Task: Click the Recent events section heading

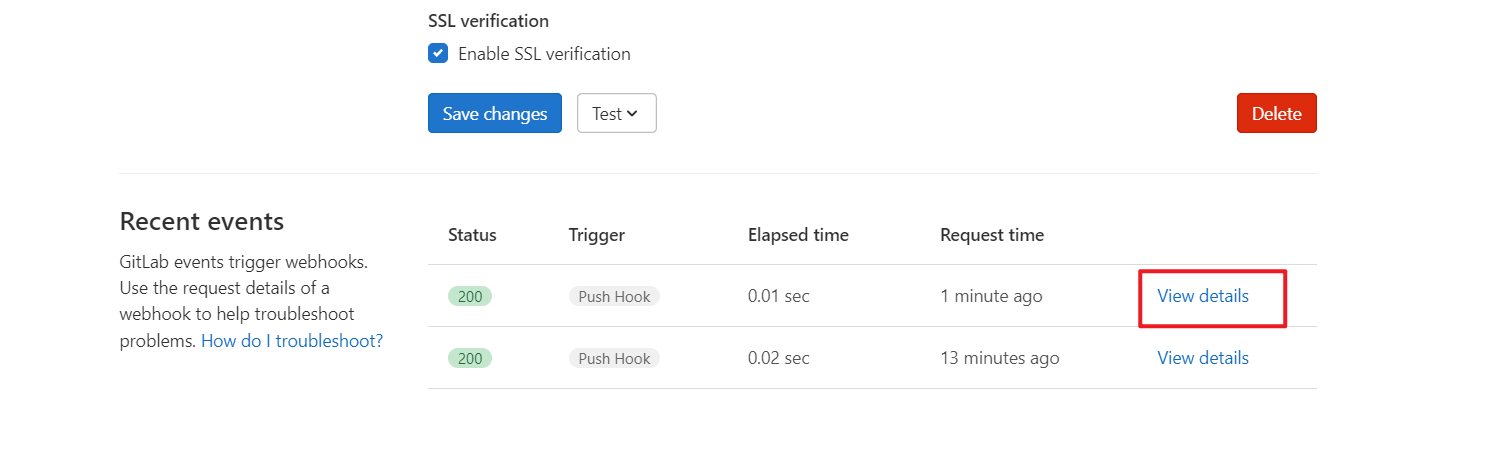Action: 202,221
